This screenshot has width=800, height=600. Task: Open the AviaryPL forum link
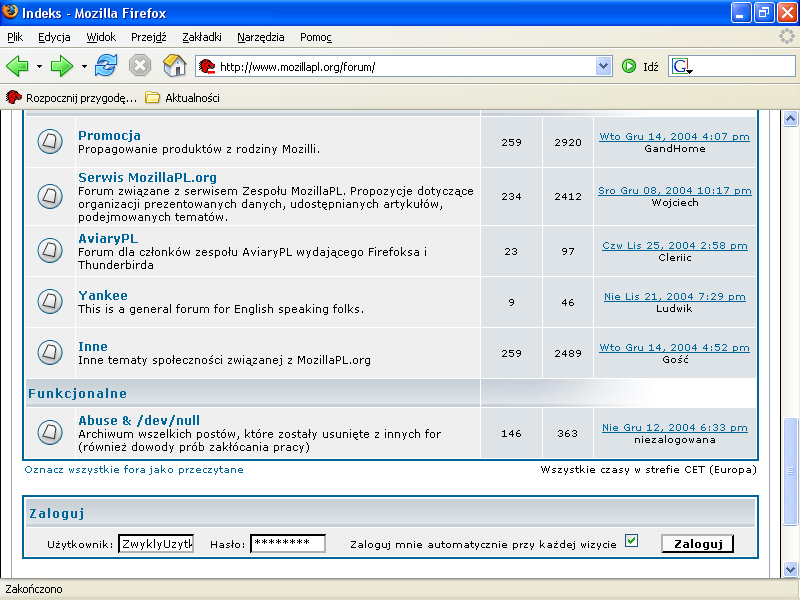coord(108,238)
